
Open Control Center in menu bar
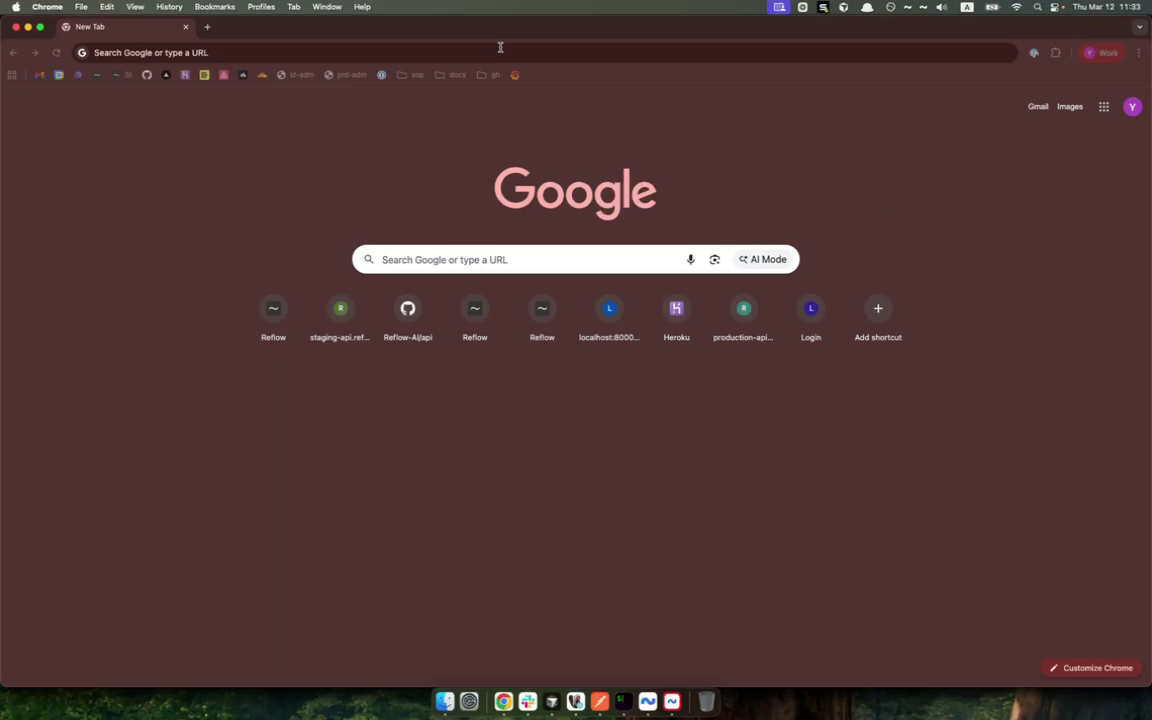1056,7
